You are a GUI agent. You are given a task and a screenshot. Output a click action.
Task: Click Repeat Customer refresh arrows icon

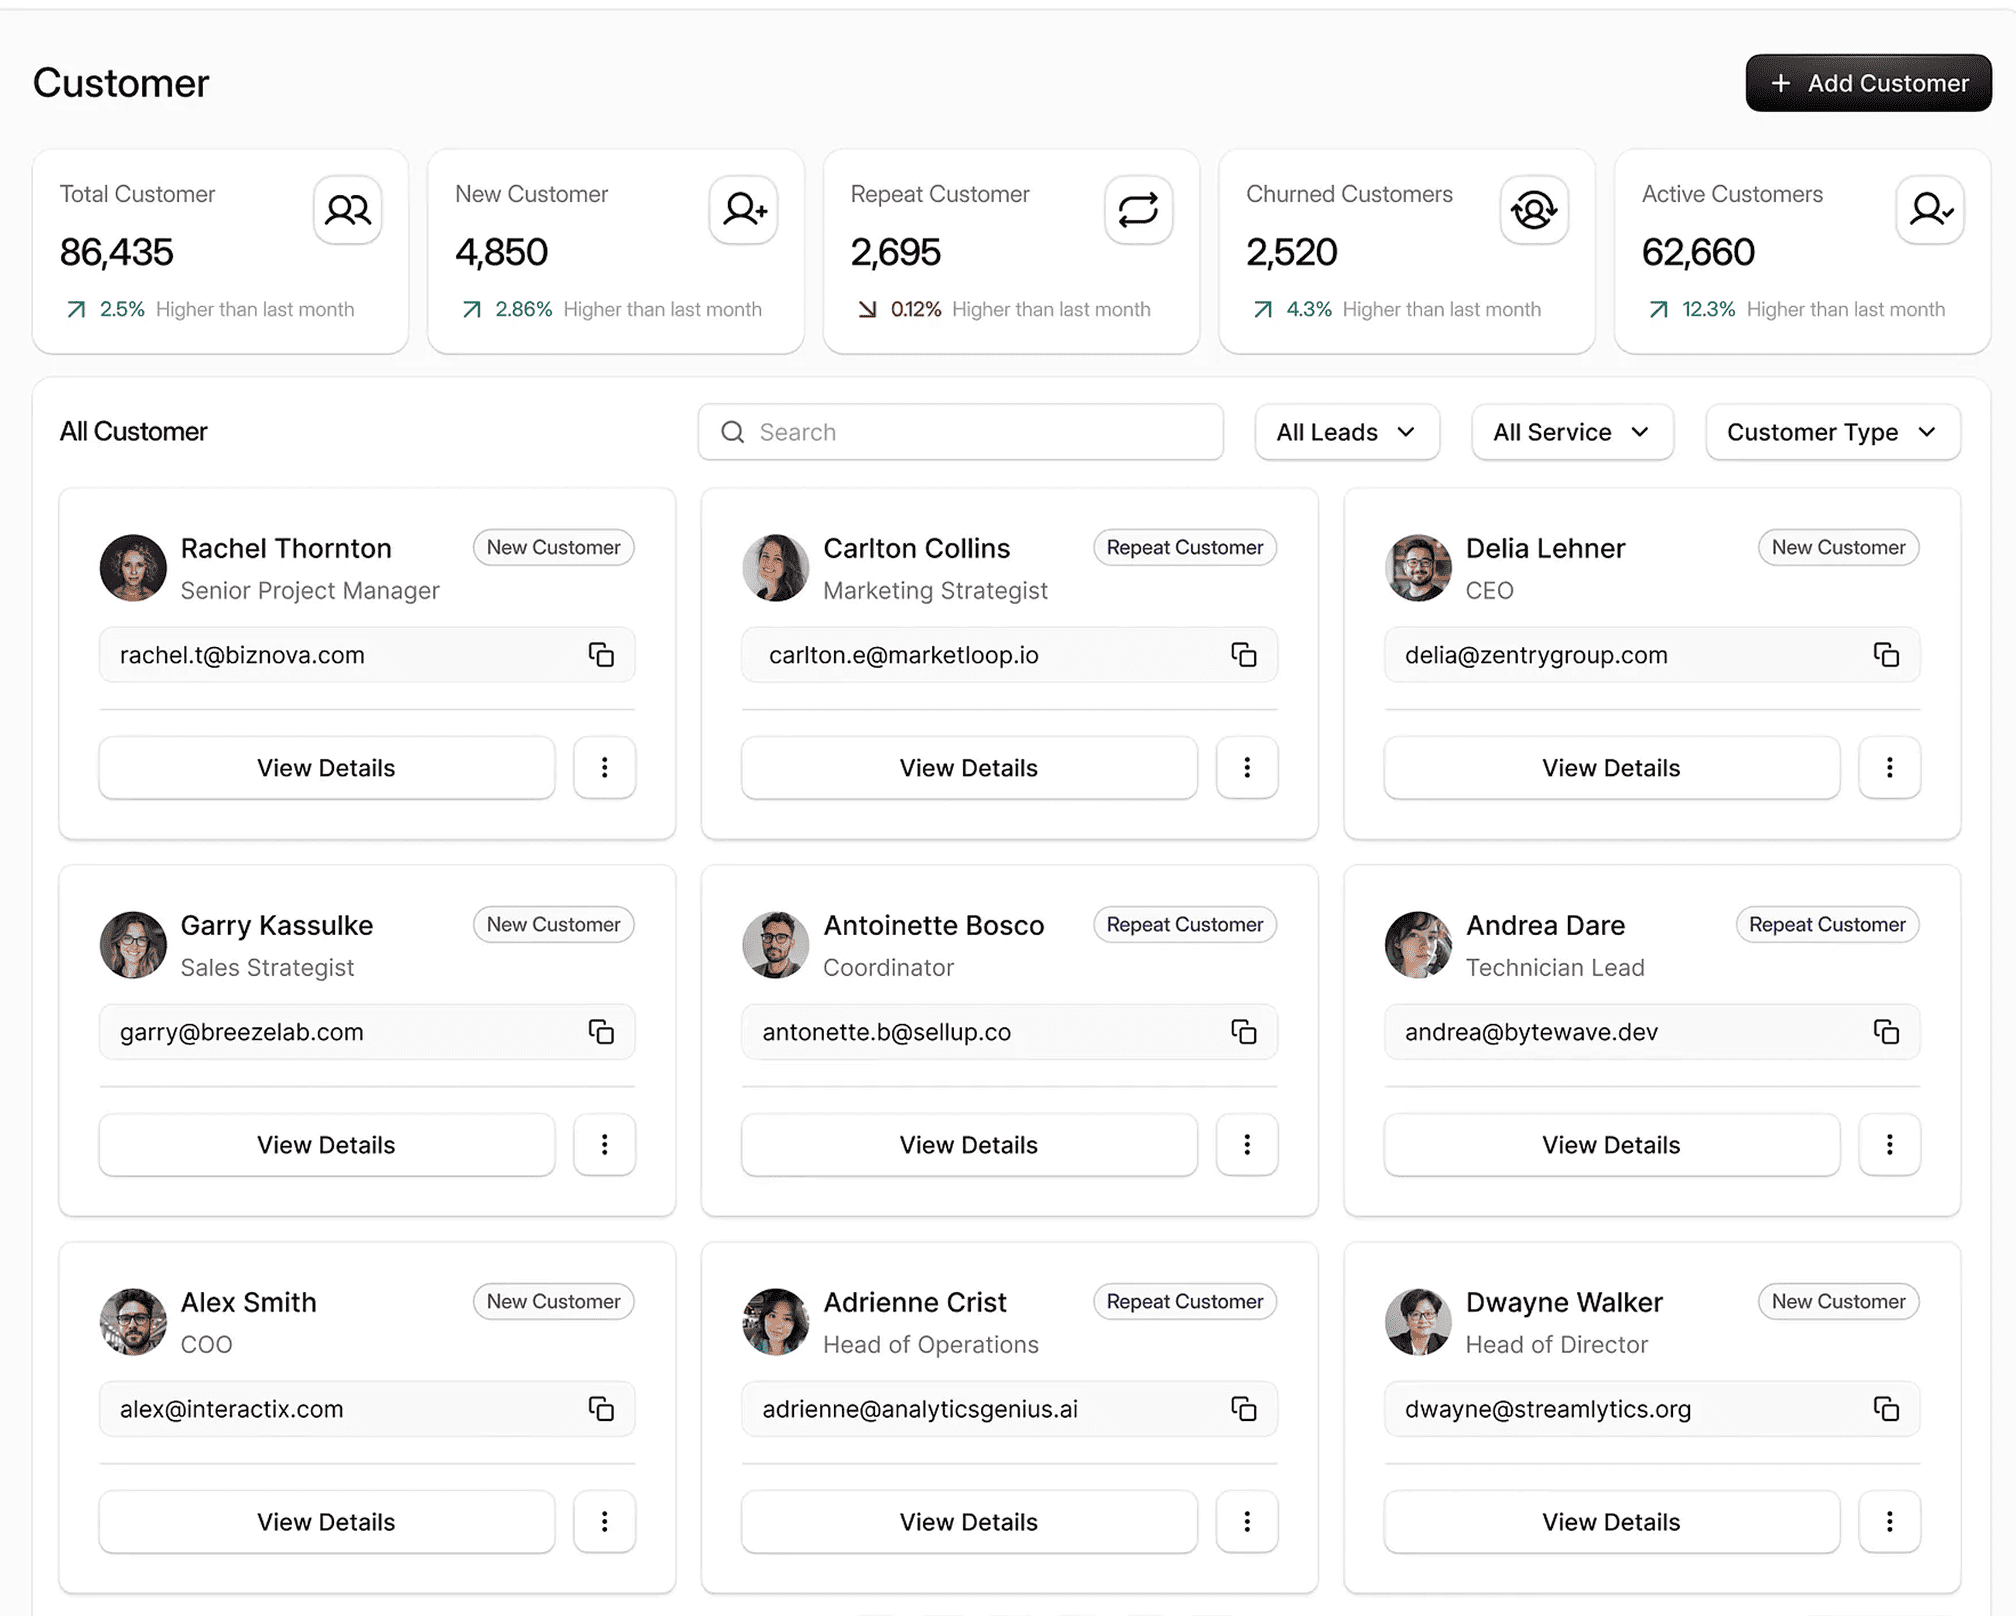[1138, 209]
